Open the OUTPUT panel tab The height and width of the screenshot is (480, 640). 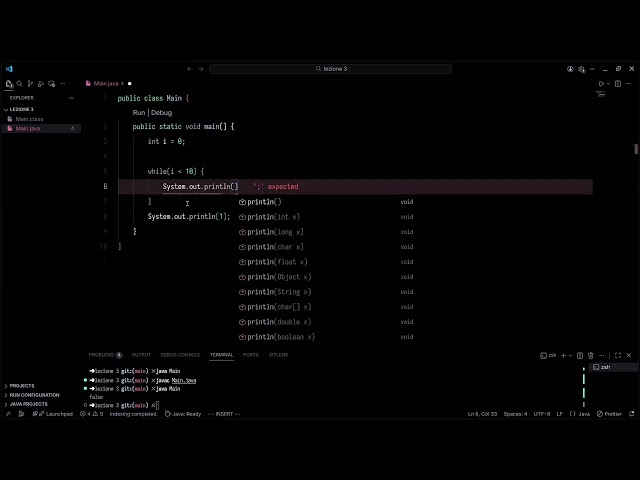(141, 355)
